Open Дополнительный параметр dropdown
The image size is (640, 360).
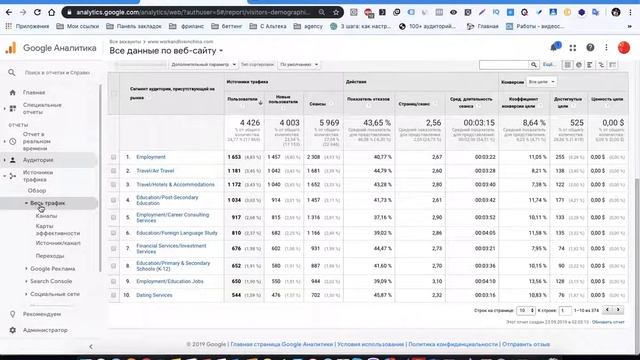pos(204,64)
